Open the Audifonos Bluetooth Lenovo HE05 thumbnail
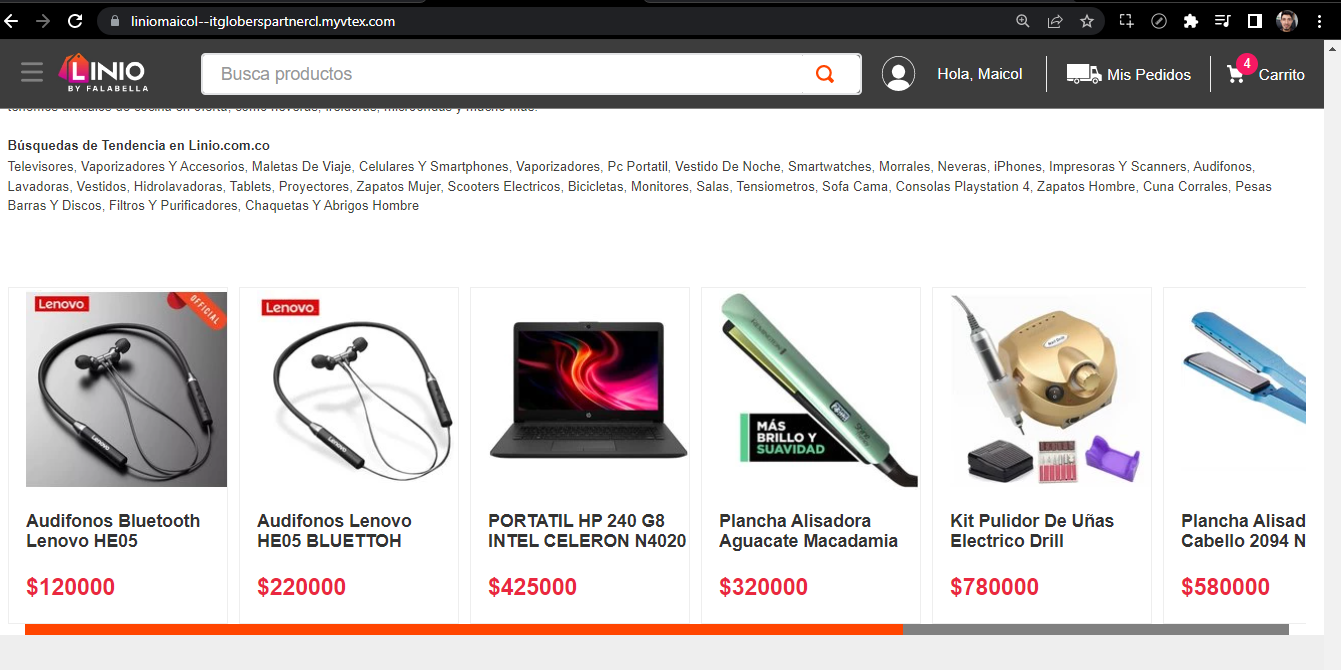The height and width of the screenshot is (670, 1341). coord(126,389)
